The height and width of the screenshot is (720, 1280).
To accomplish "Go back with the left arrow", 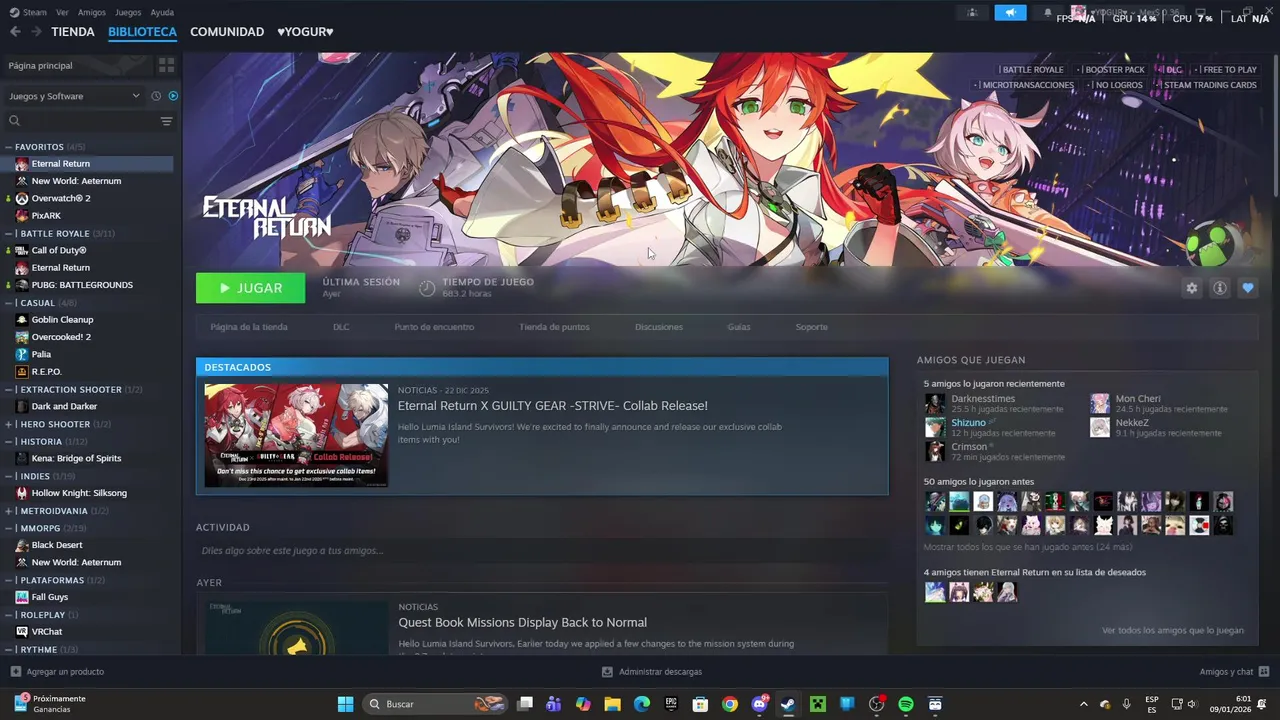I will [15, 32].
